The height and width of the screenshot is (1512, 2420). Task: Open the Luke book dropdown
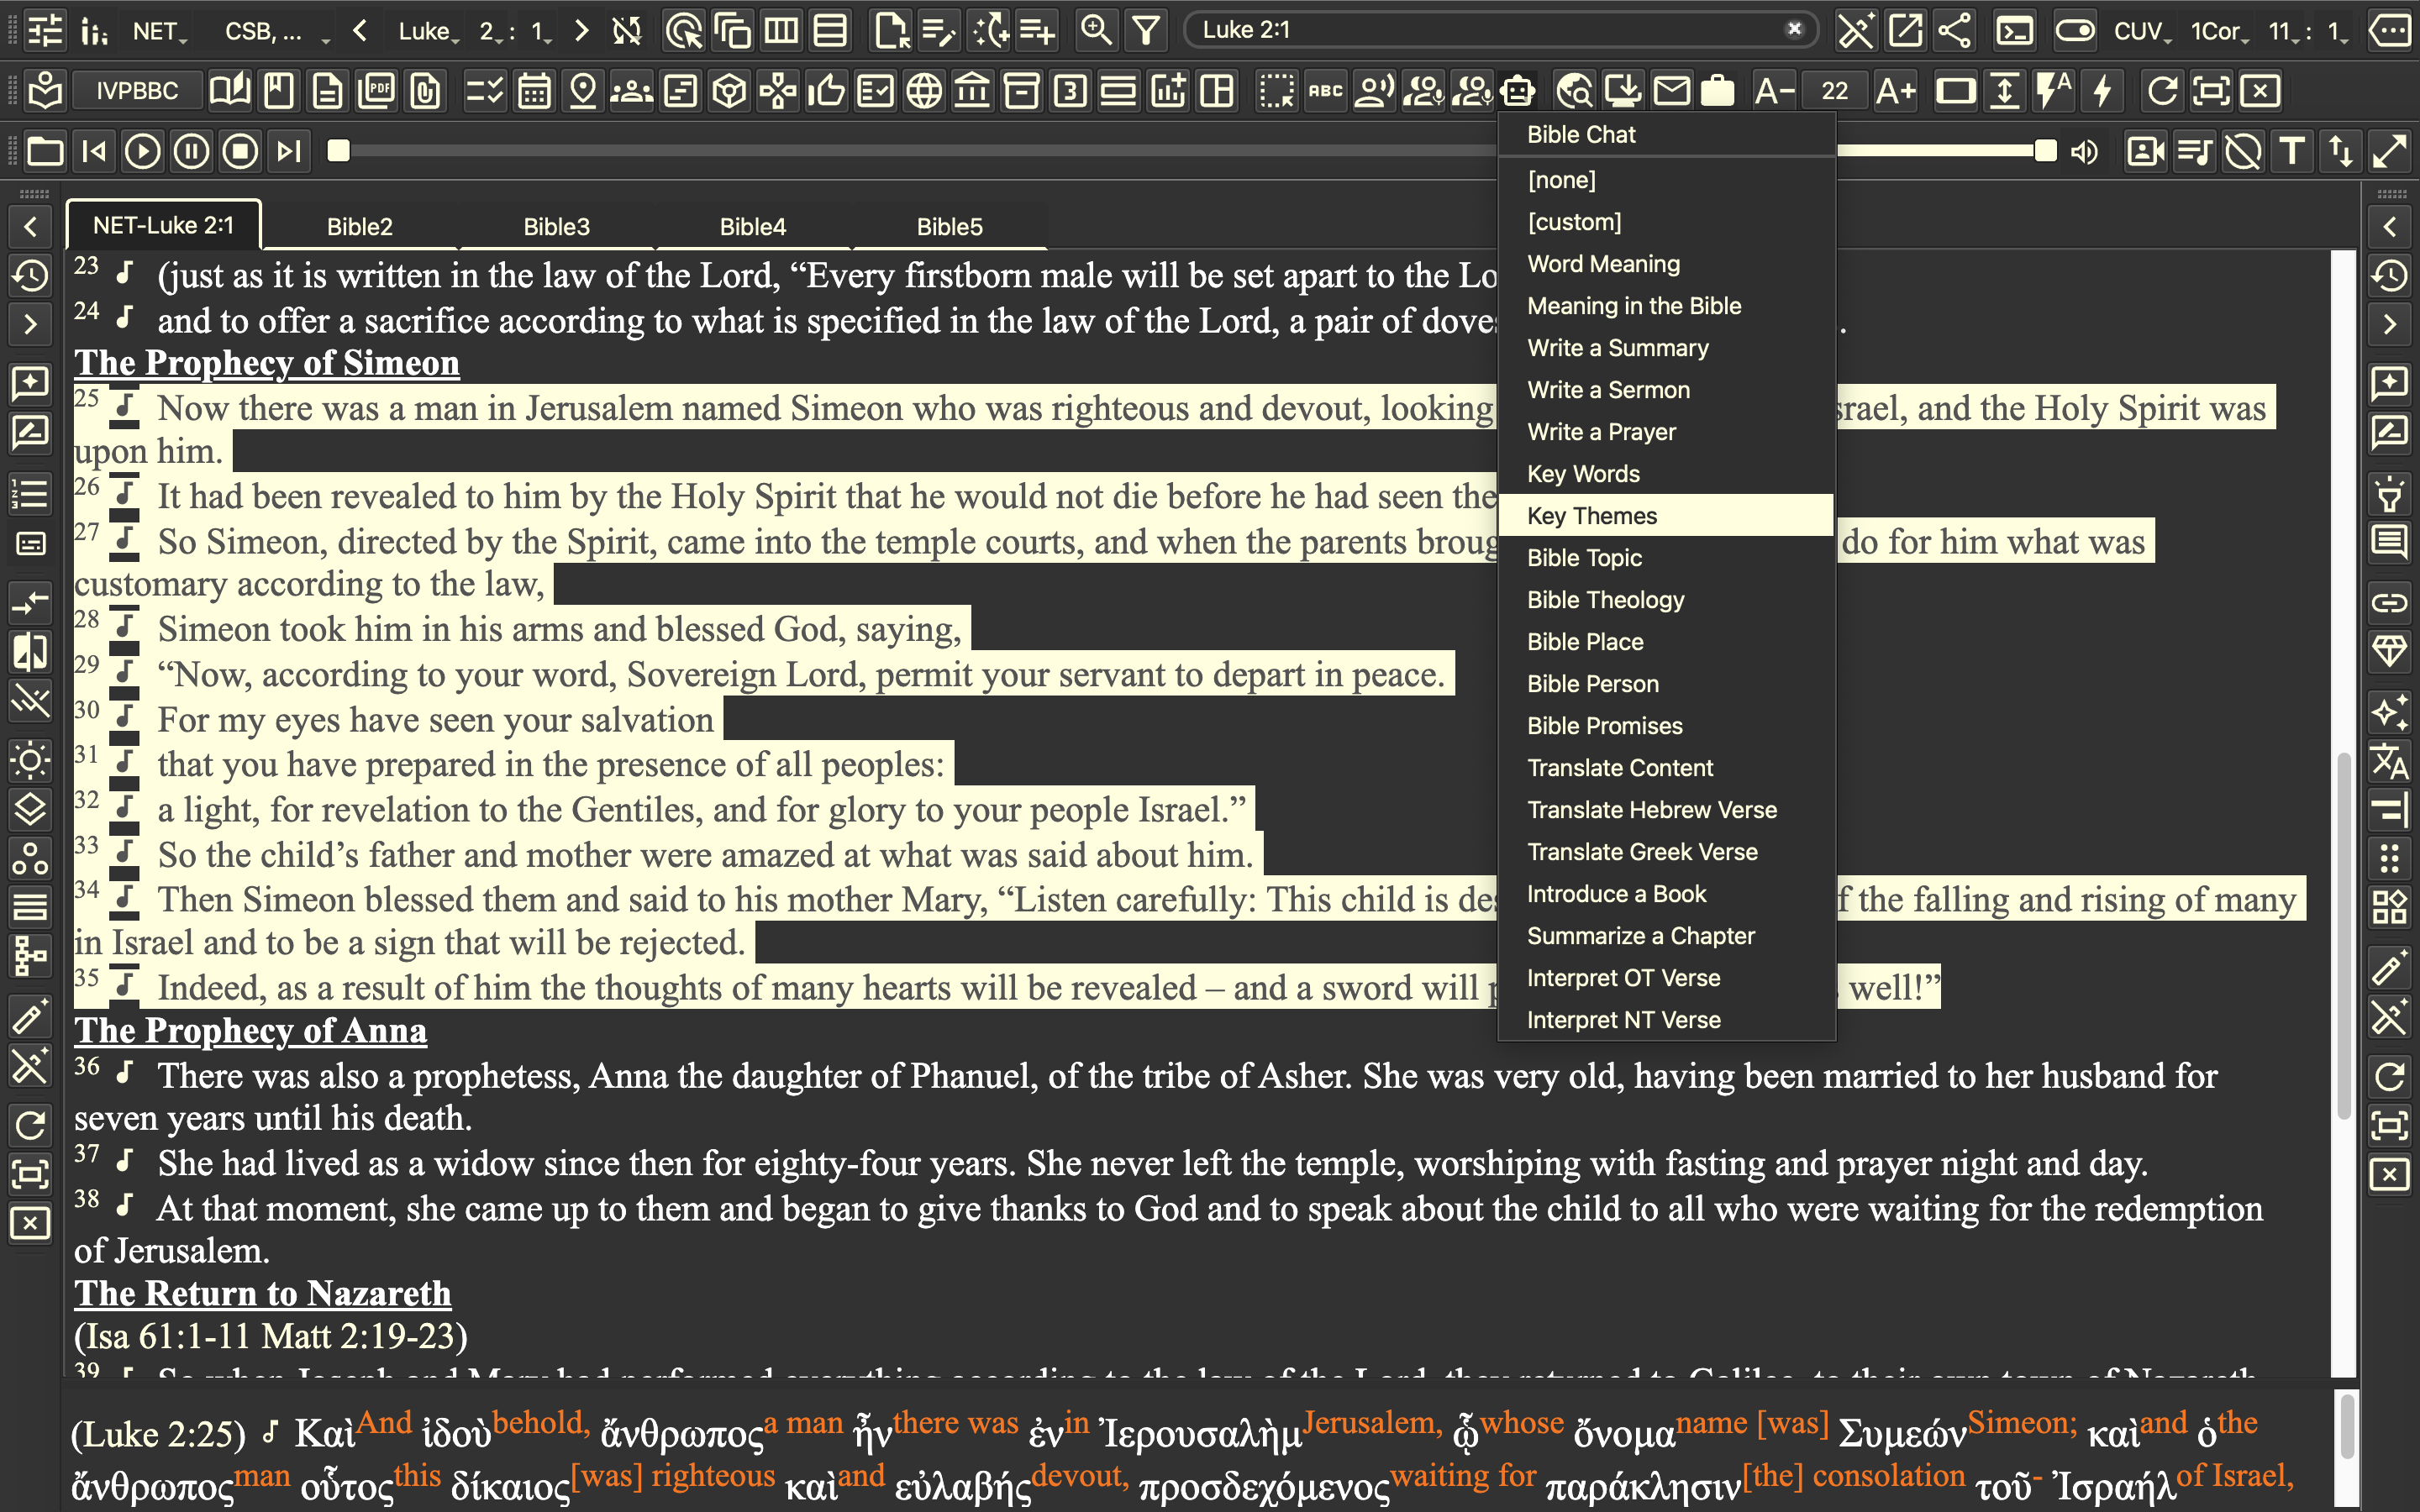pyautogui.click(x=429, y=31)
